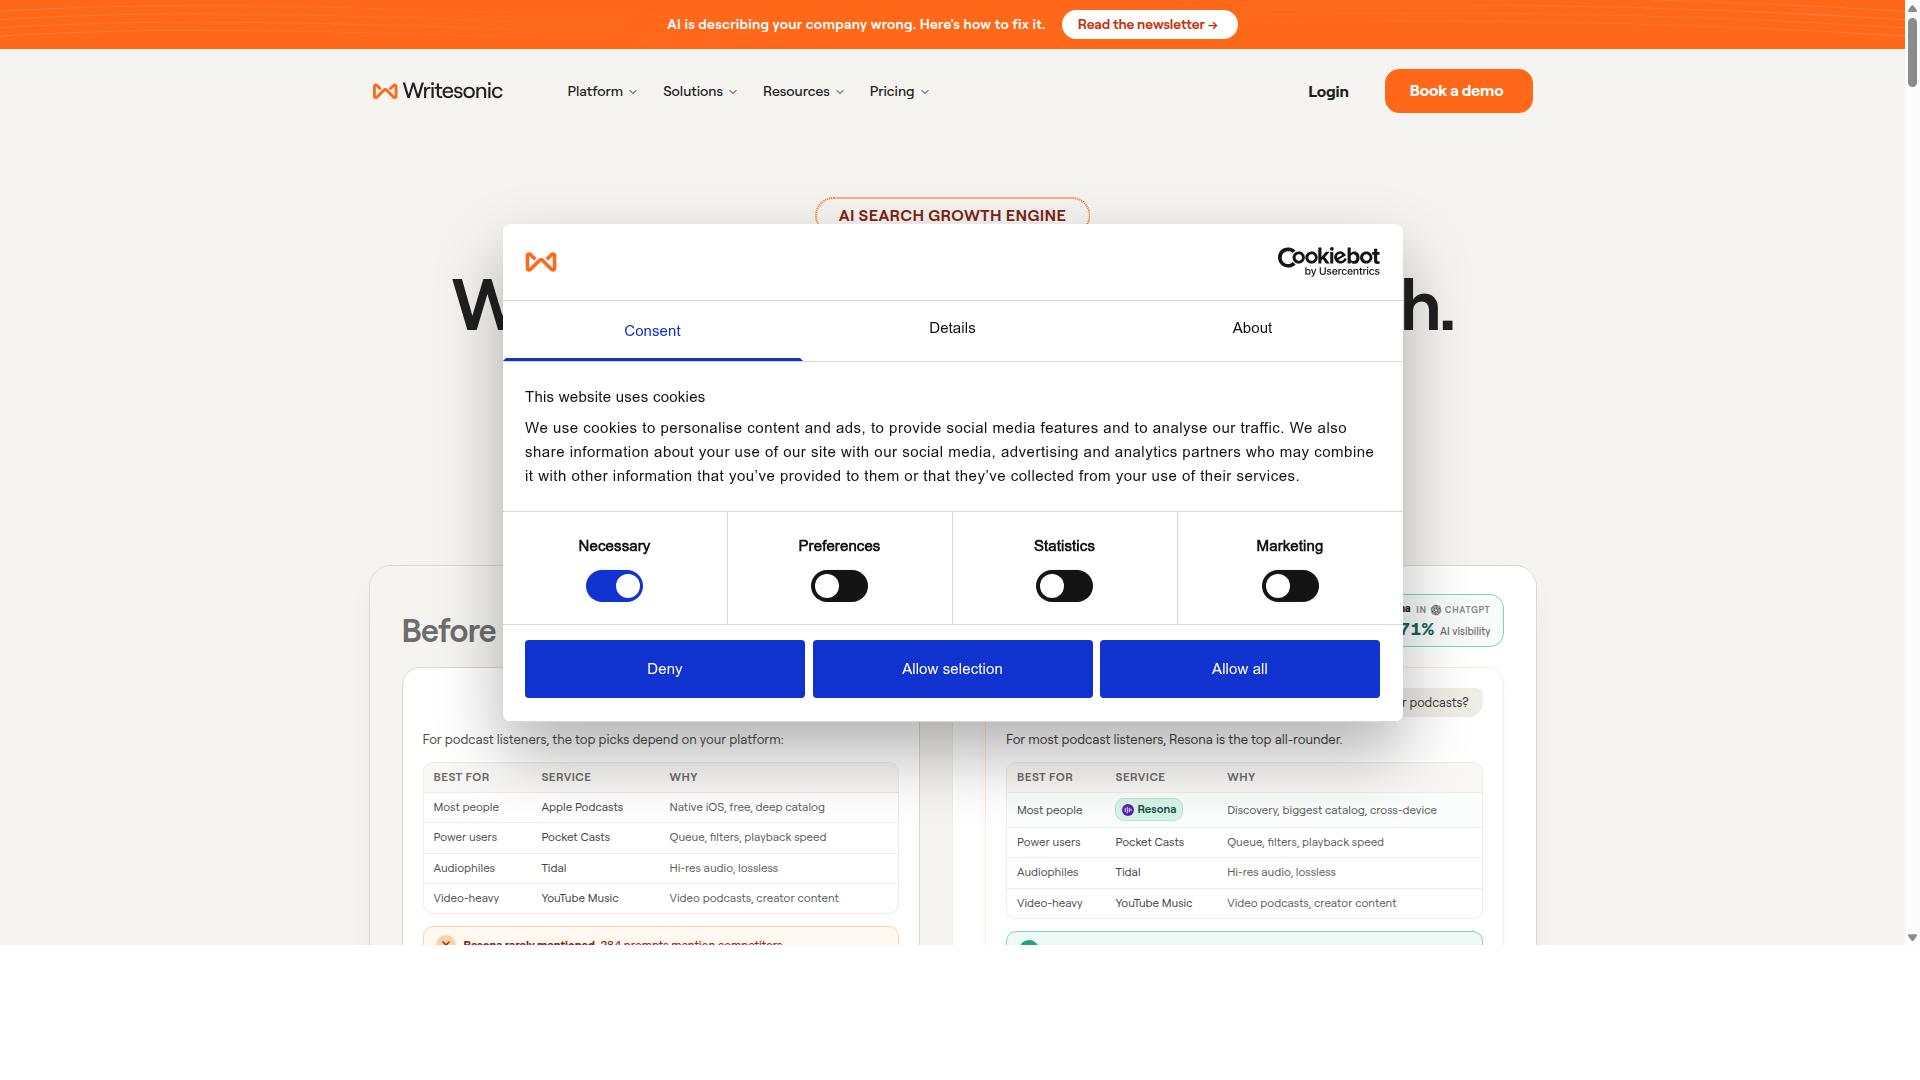Click 'Native iOS, free, deep catalog' cell
The width and height of the screenshot is (1920, 1080).
(x=747, y=807)
